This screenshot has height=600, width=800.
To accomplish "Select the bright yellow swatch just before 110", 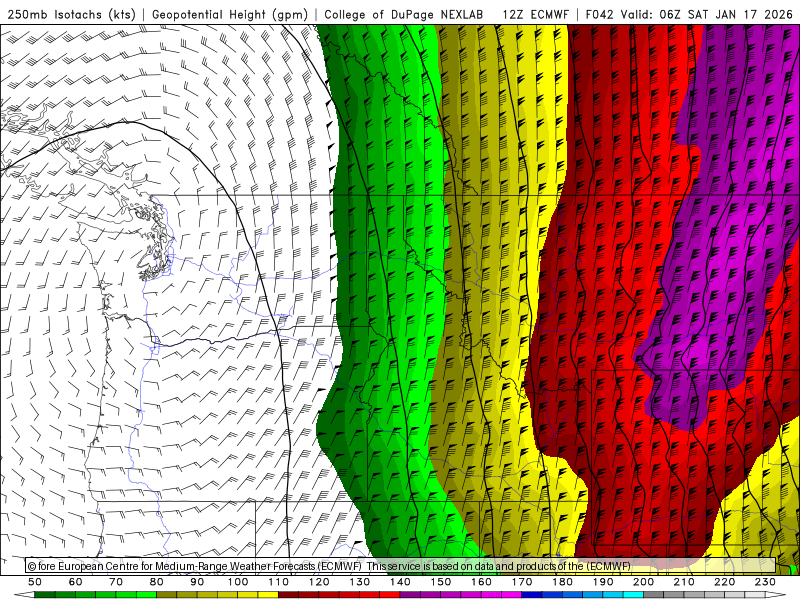I will [x=268, y=594].
